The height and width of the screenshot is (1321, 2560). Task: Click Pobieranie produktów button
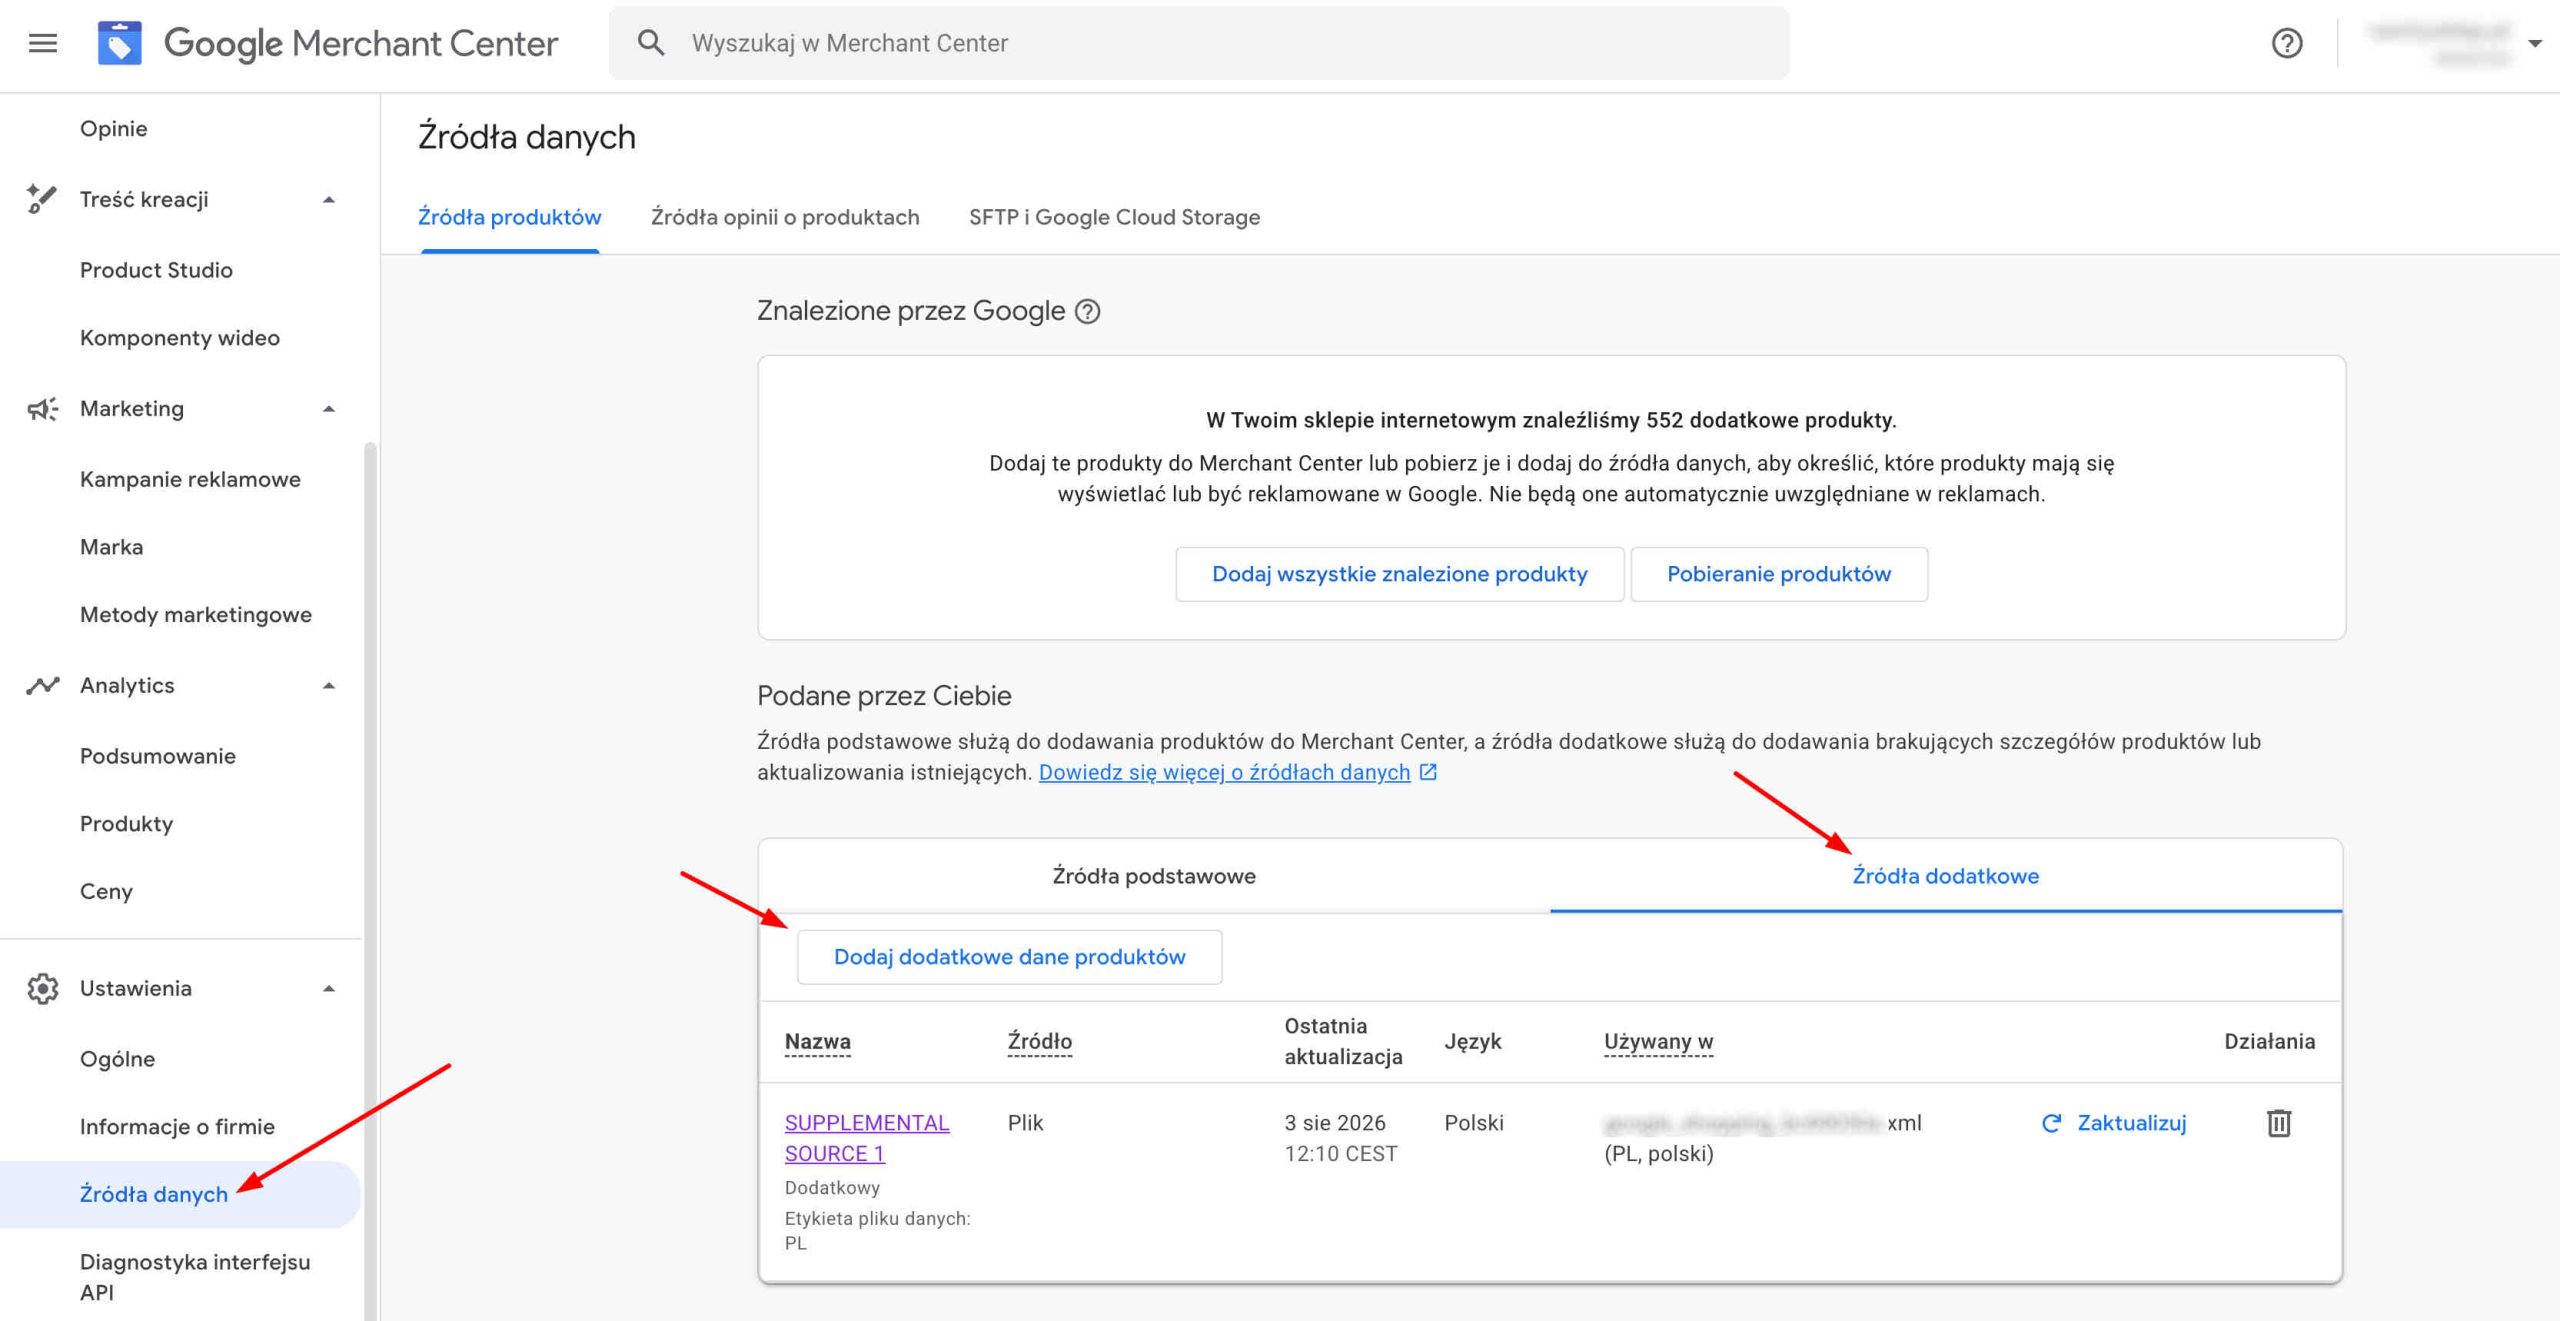tap(1779, 574)
